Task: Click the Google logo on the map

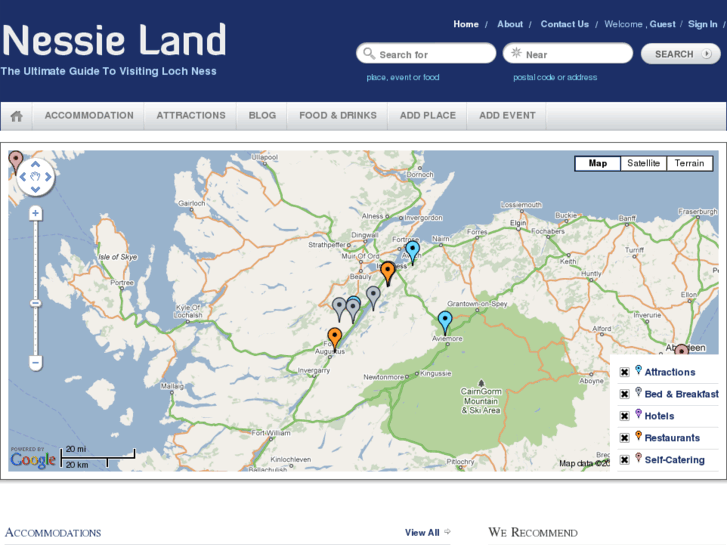Action: coord(33,459)
